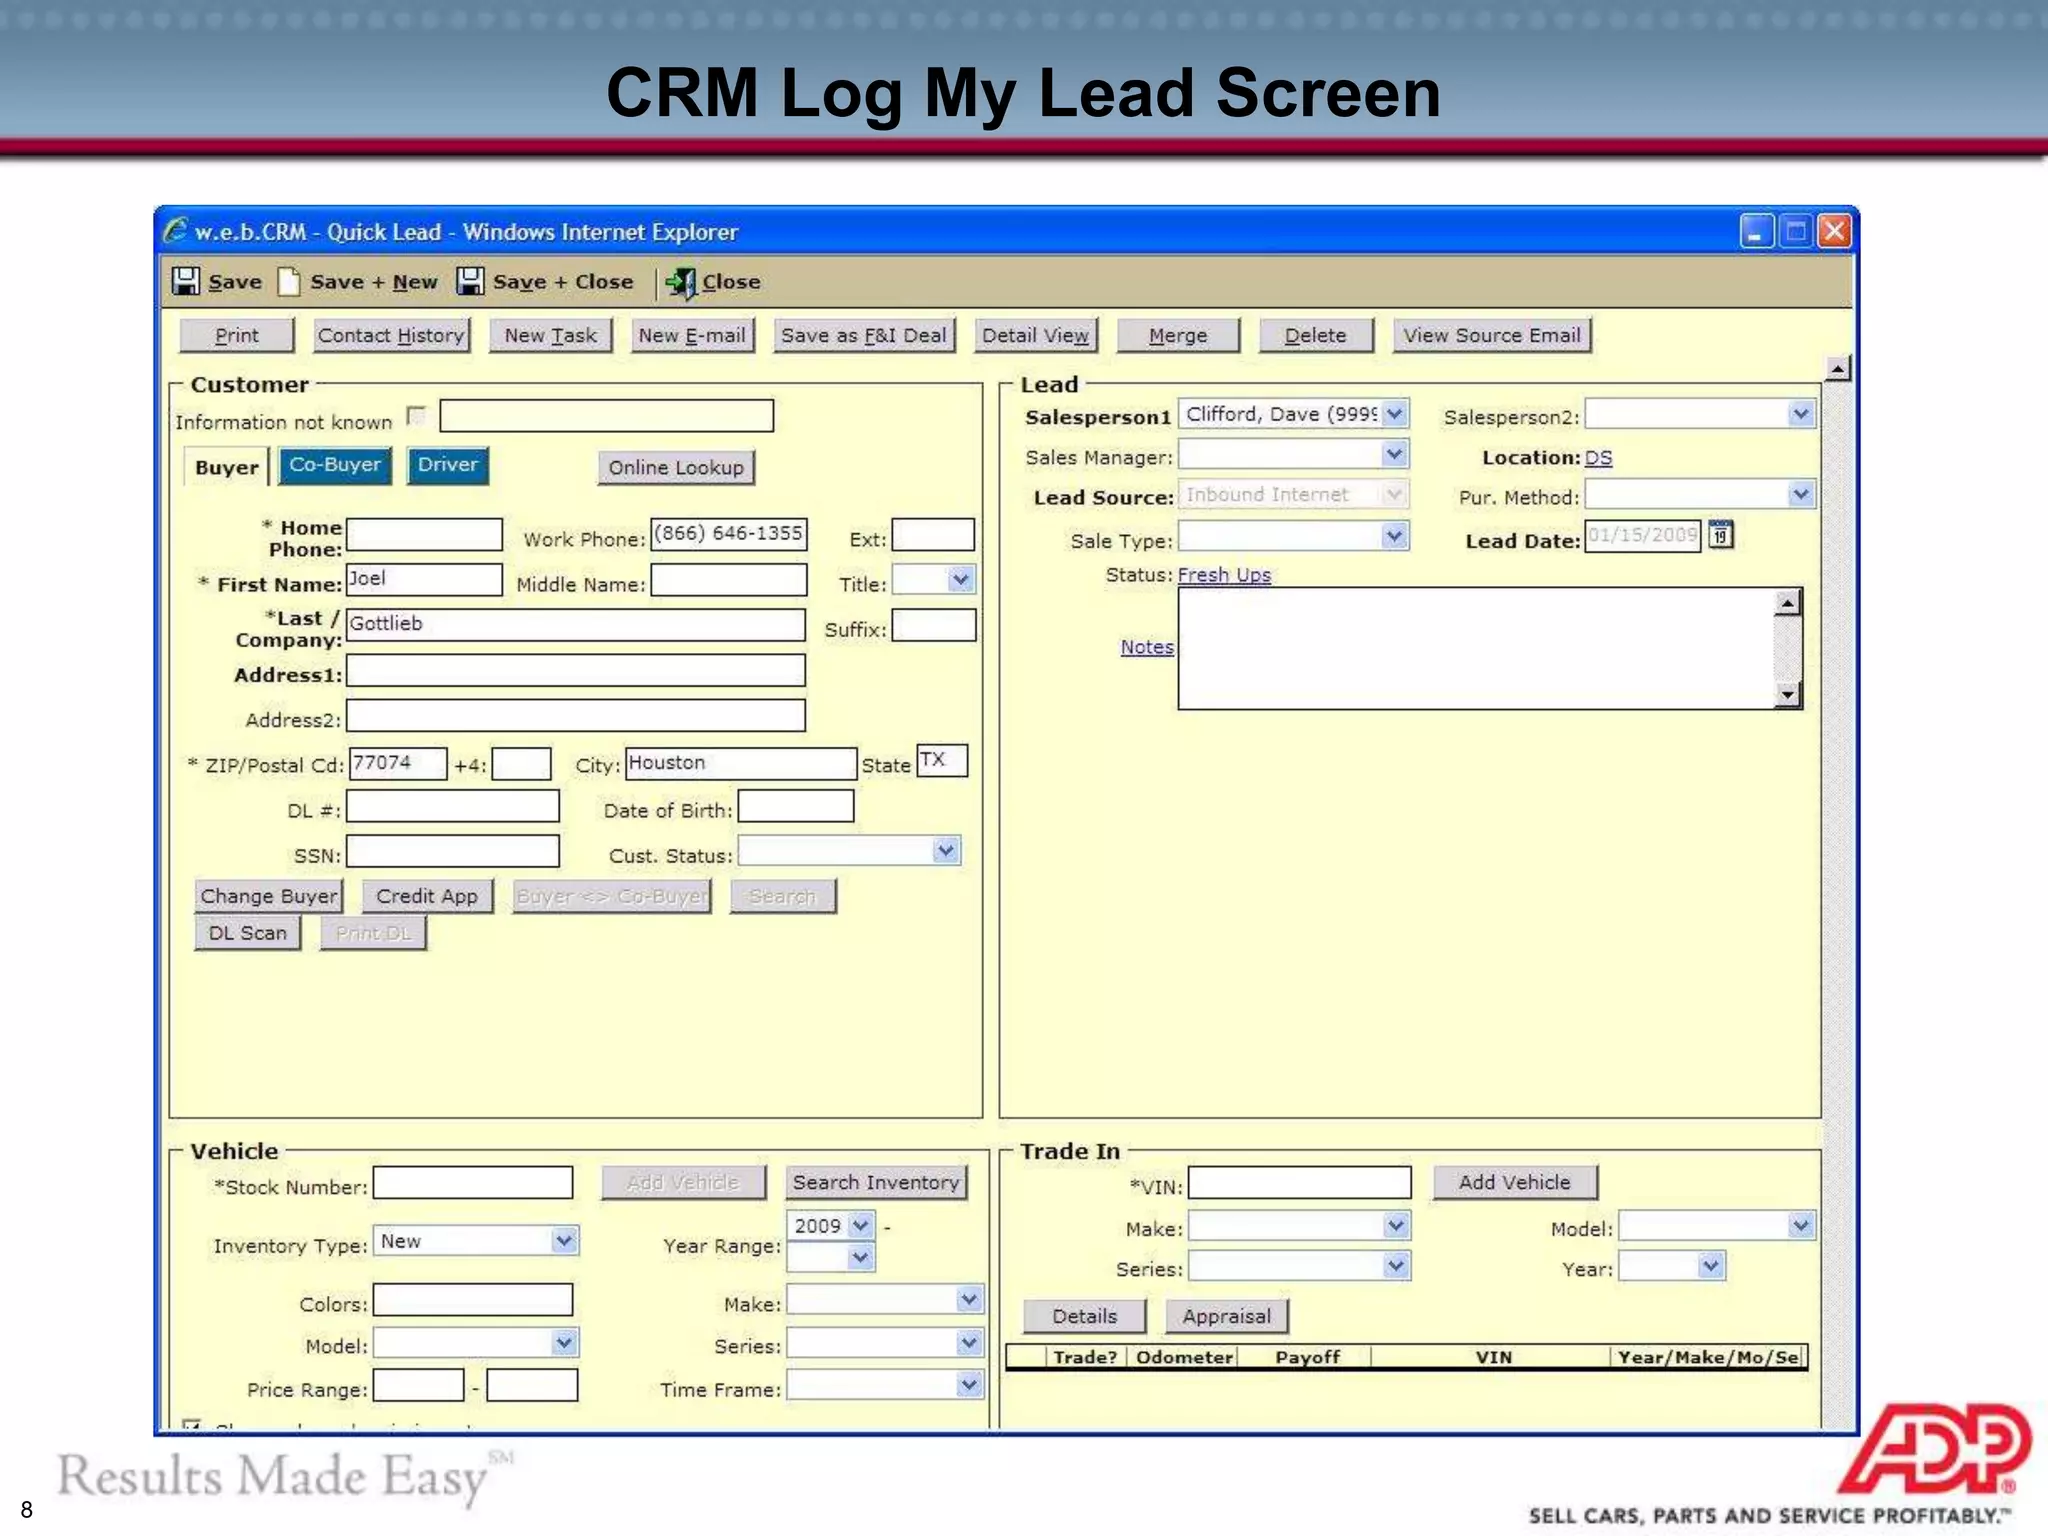Click the Delete button

1316,336
